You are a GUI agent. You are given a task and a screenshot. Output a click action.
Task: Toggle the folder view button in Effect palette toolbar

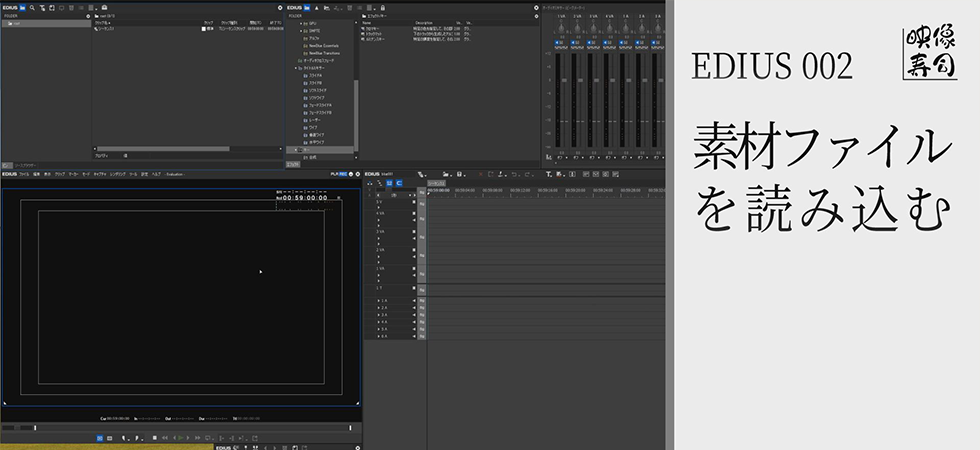tap(307, 8)
